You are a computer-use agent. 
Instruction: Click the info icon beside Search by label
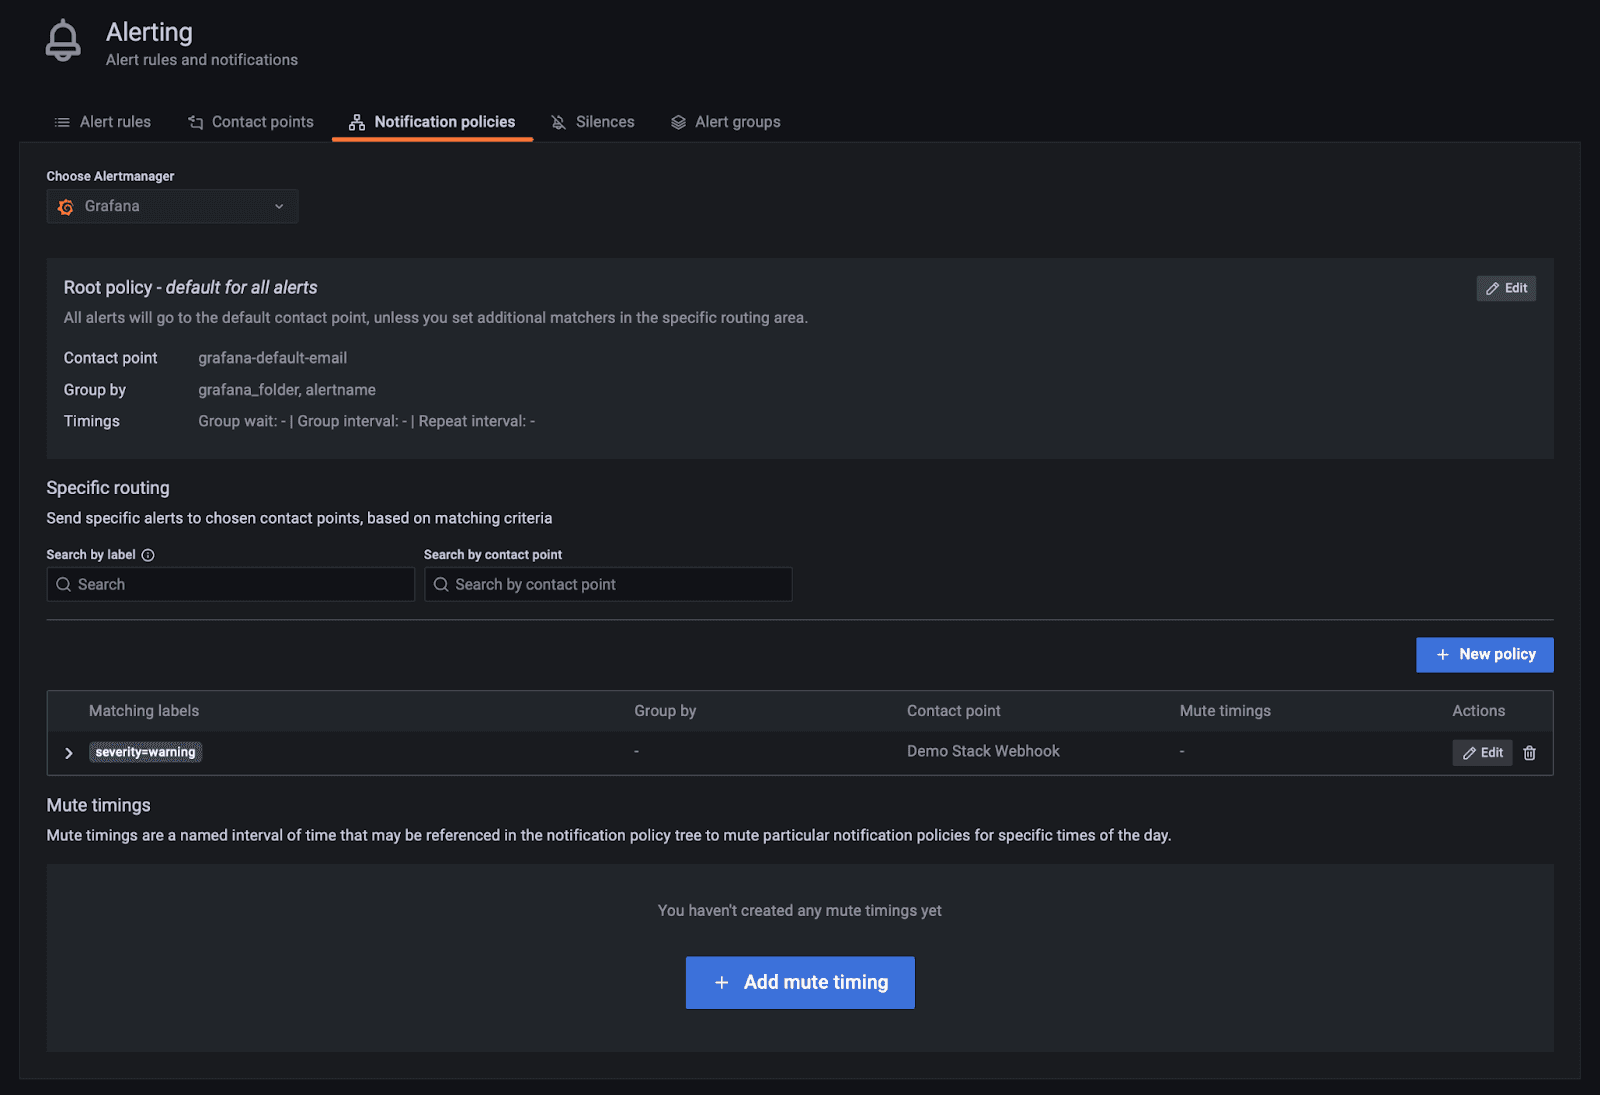148,555
